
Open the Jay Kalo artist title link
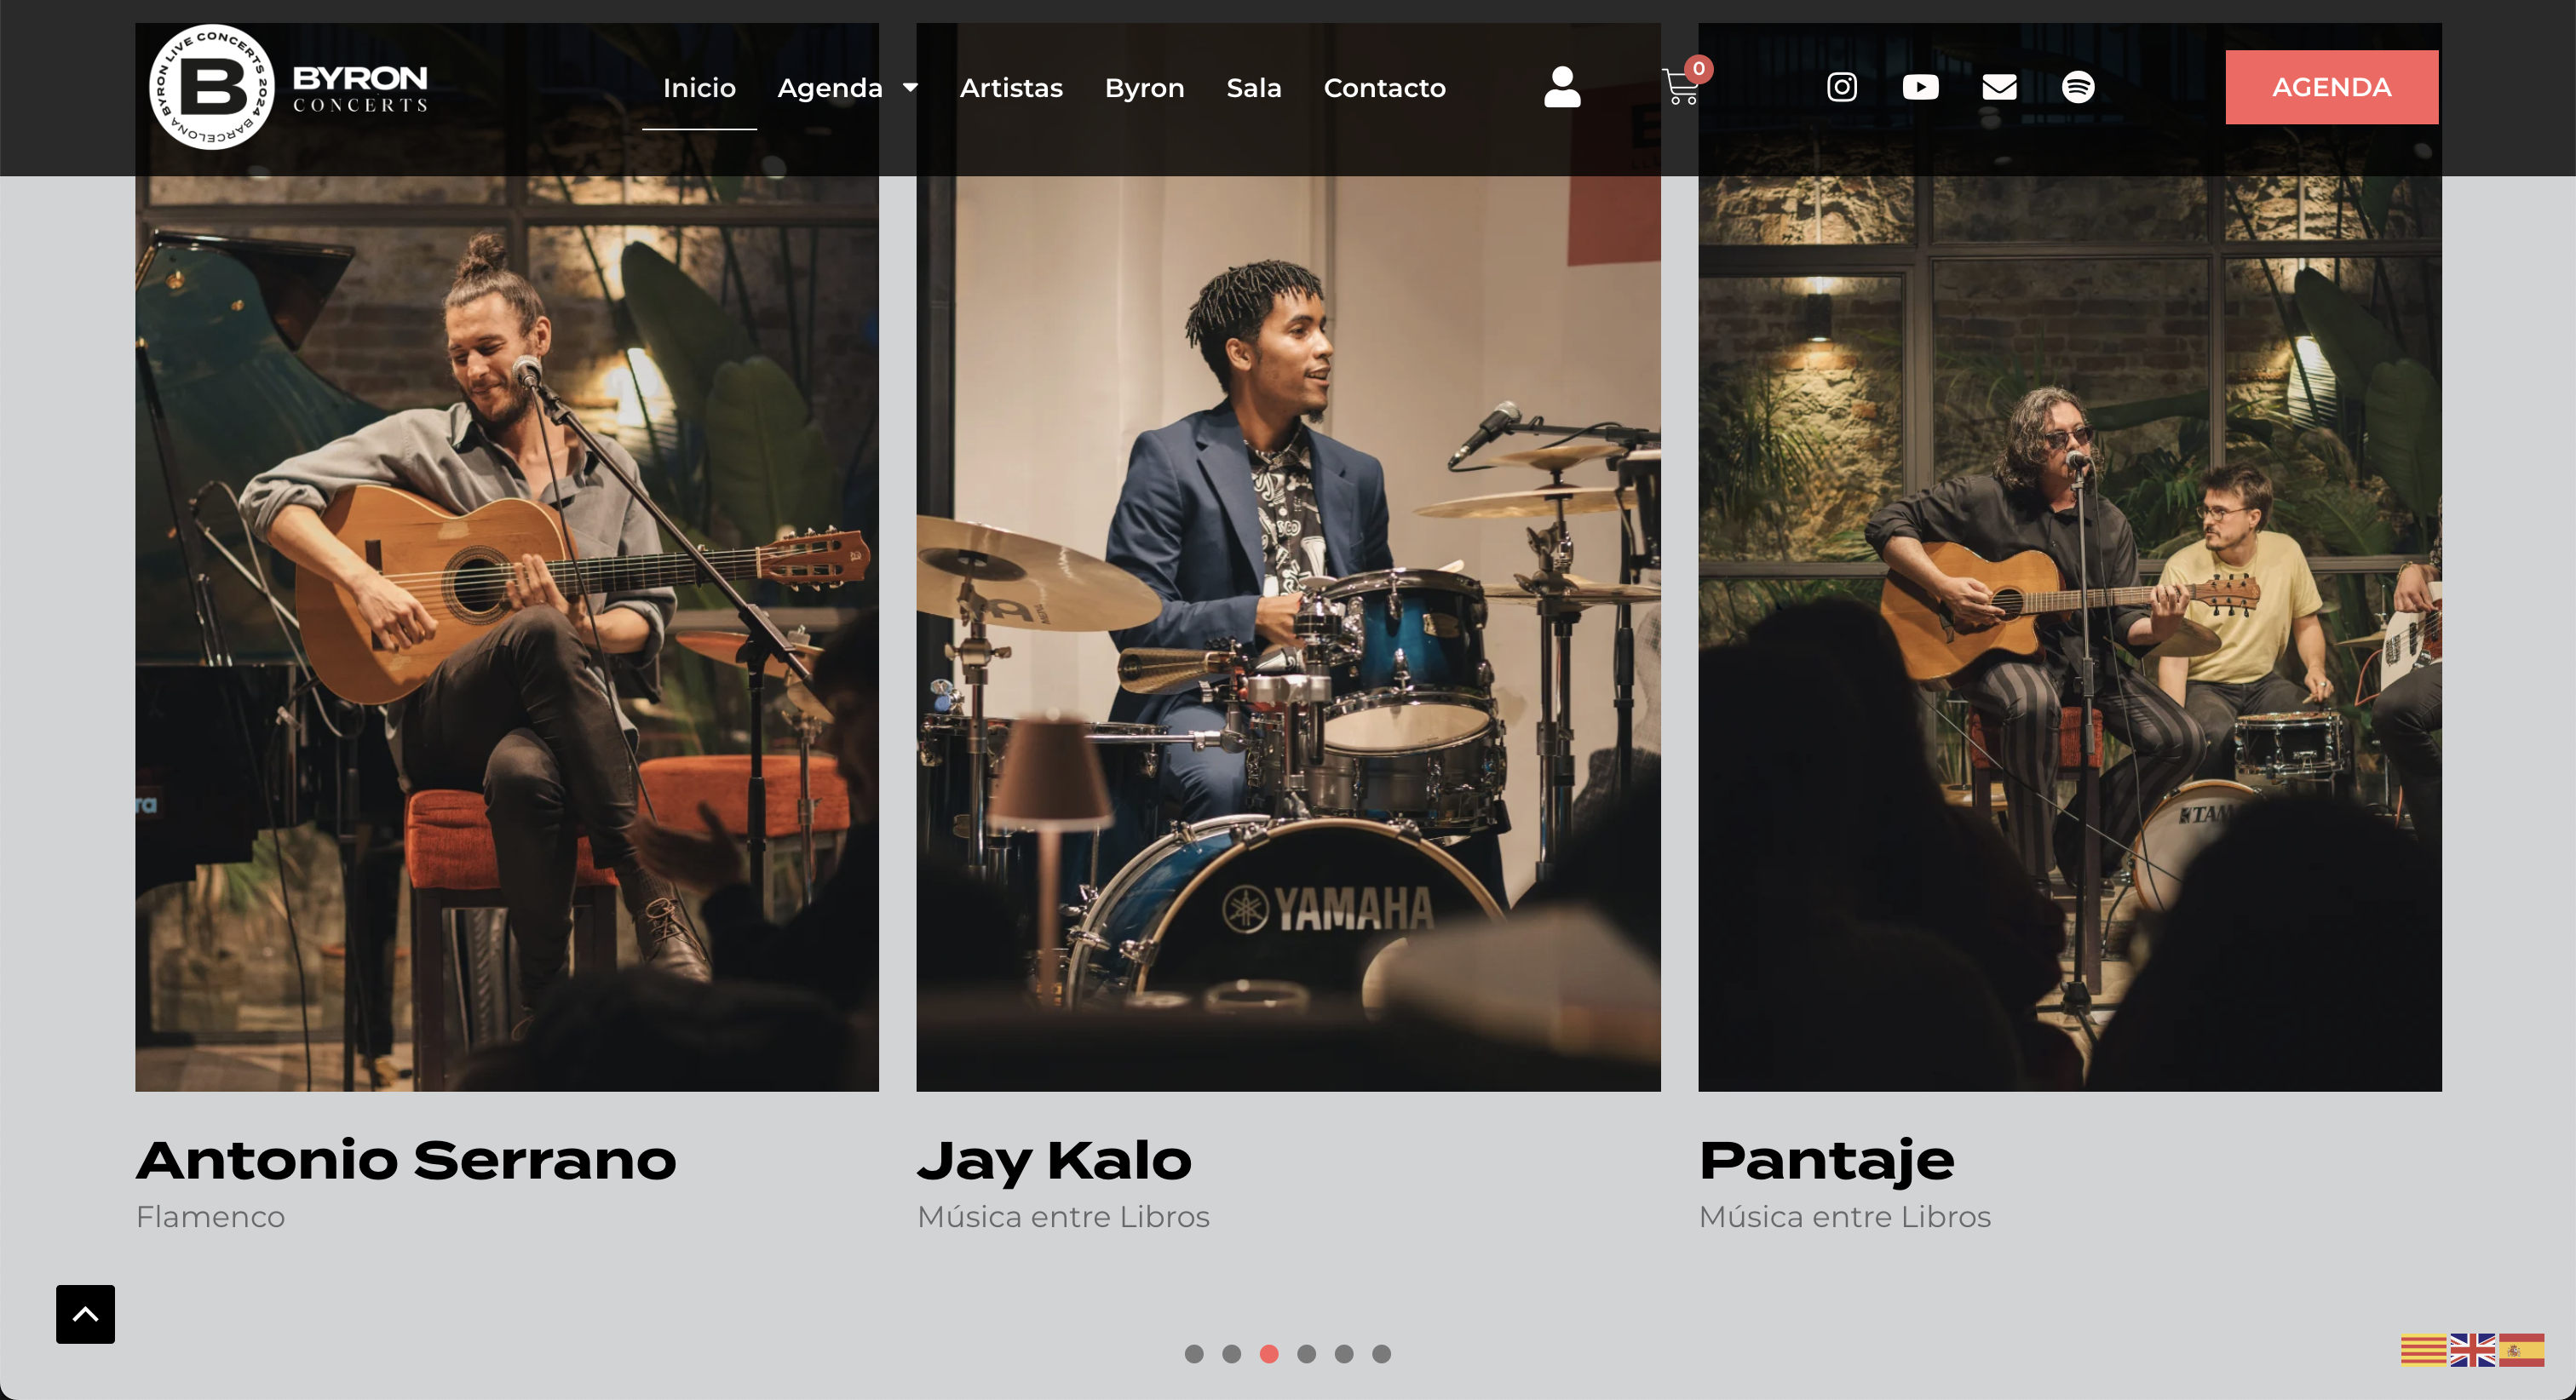(x=1054, y=1160)
